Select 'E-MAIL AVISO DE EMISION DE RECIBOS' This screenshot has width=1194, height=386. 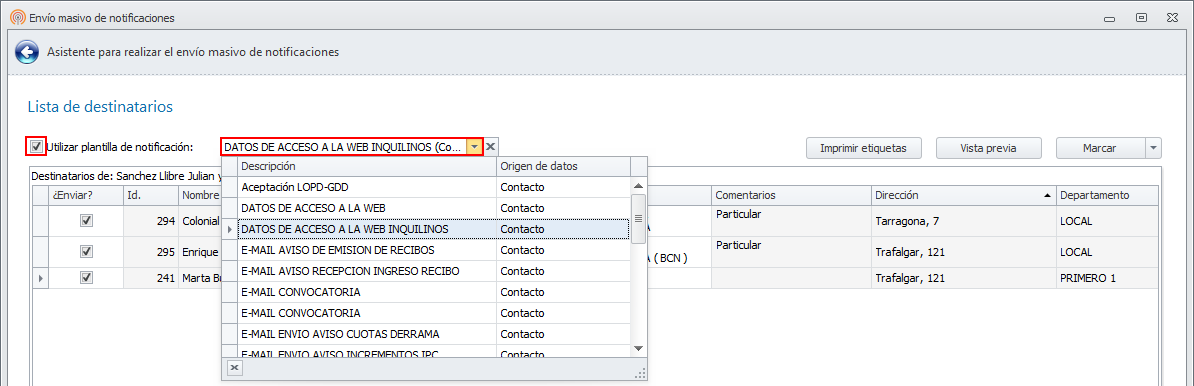(435, 250)
